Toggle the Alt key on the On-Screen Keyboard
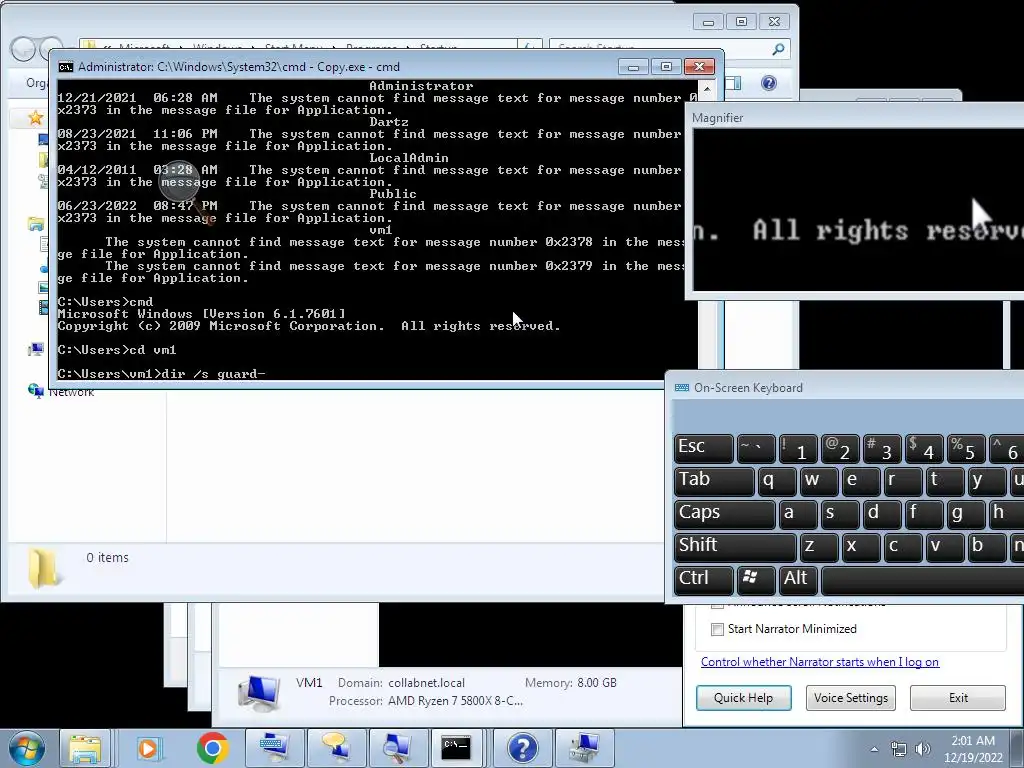 tap(797, 580)
